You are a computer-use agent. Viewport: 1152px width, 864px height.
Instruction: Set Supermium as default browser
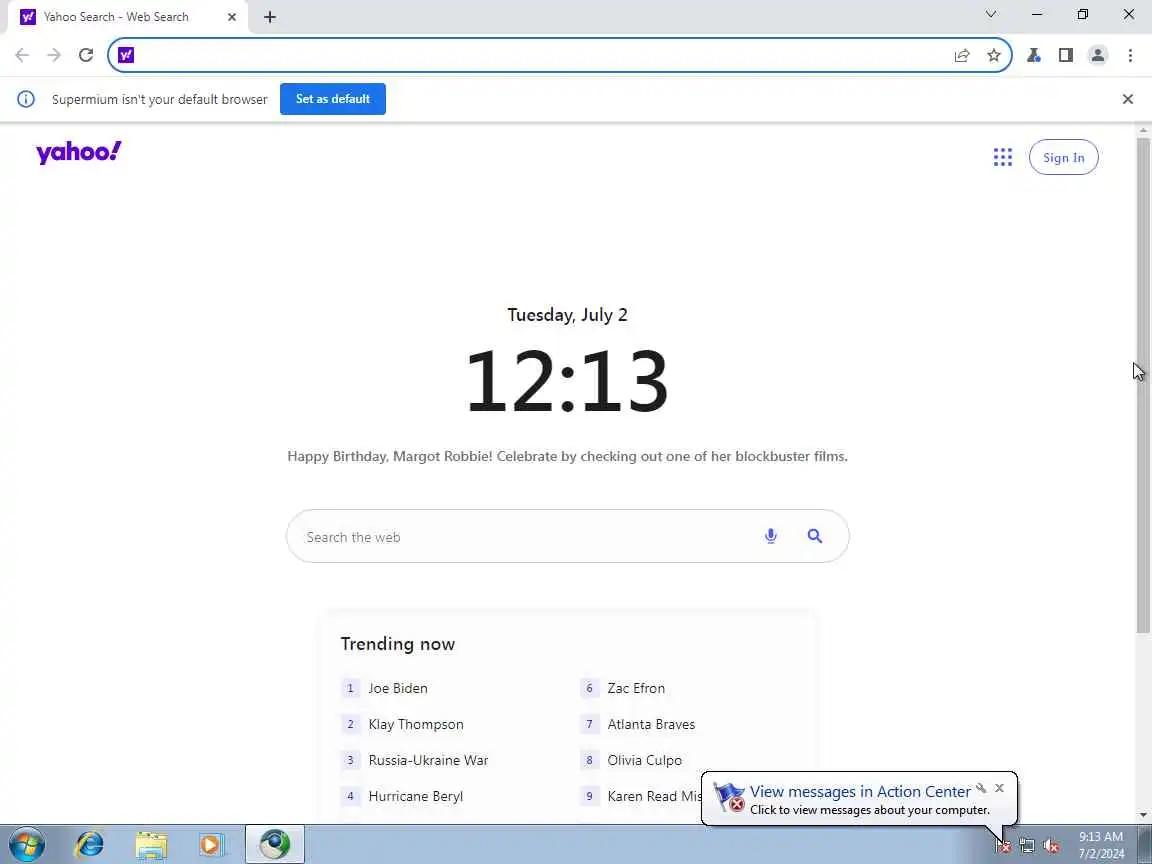pos(333,99)
